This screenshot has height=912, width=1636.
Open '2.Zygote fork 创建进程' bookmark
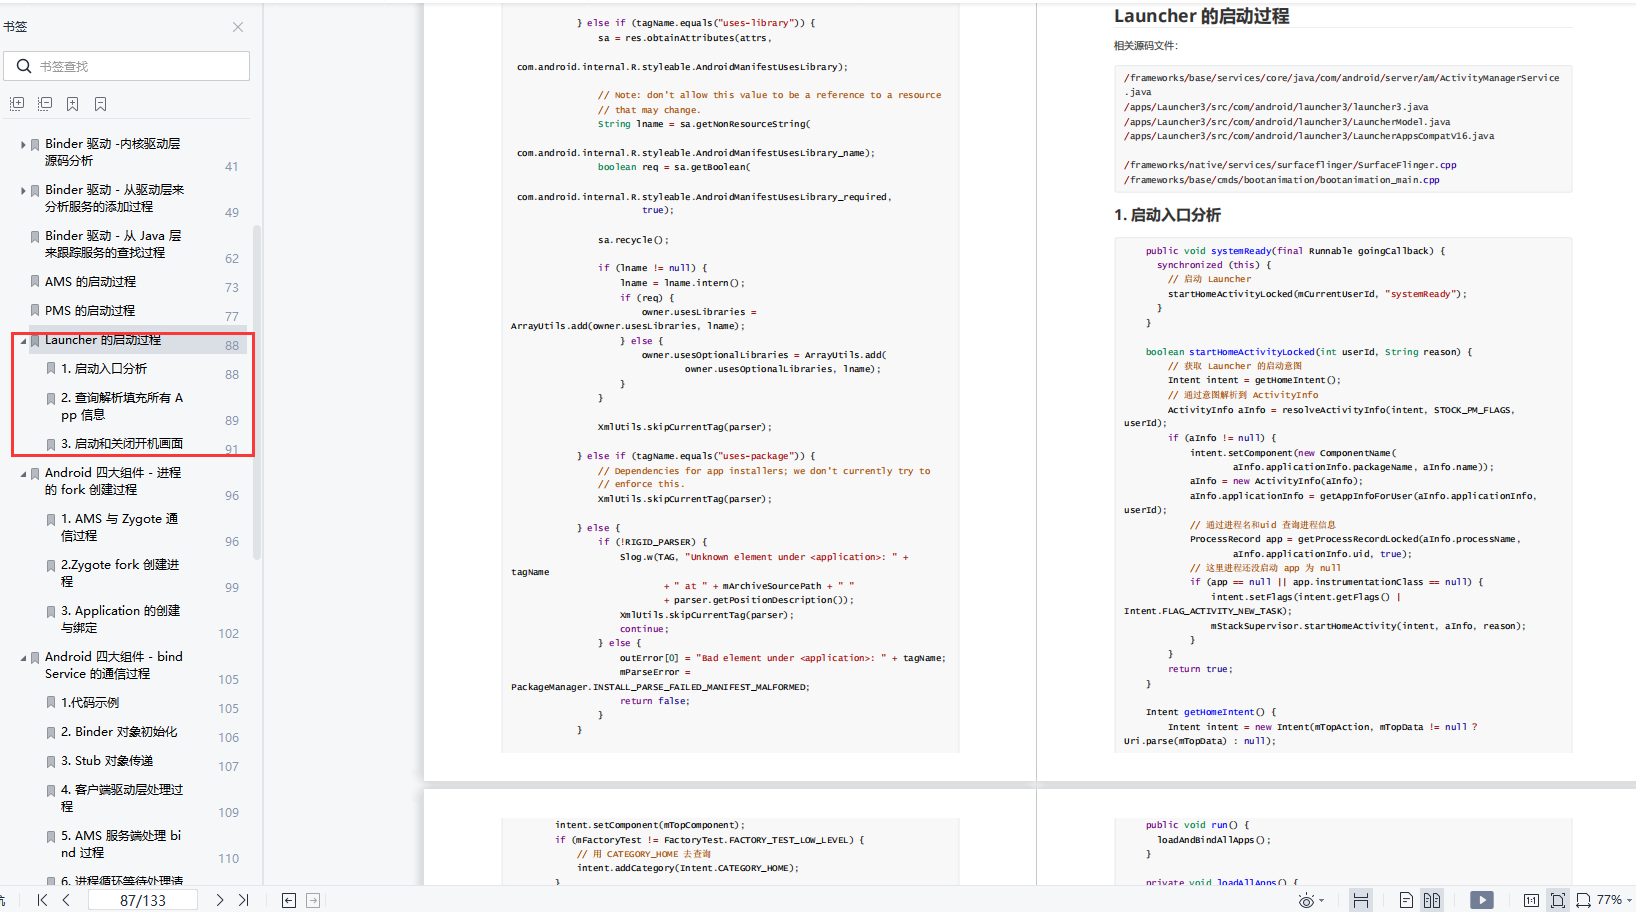[x=120, y=573]
